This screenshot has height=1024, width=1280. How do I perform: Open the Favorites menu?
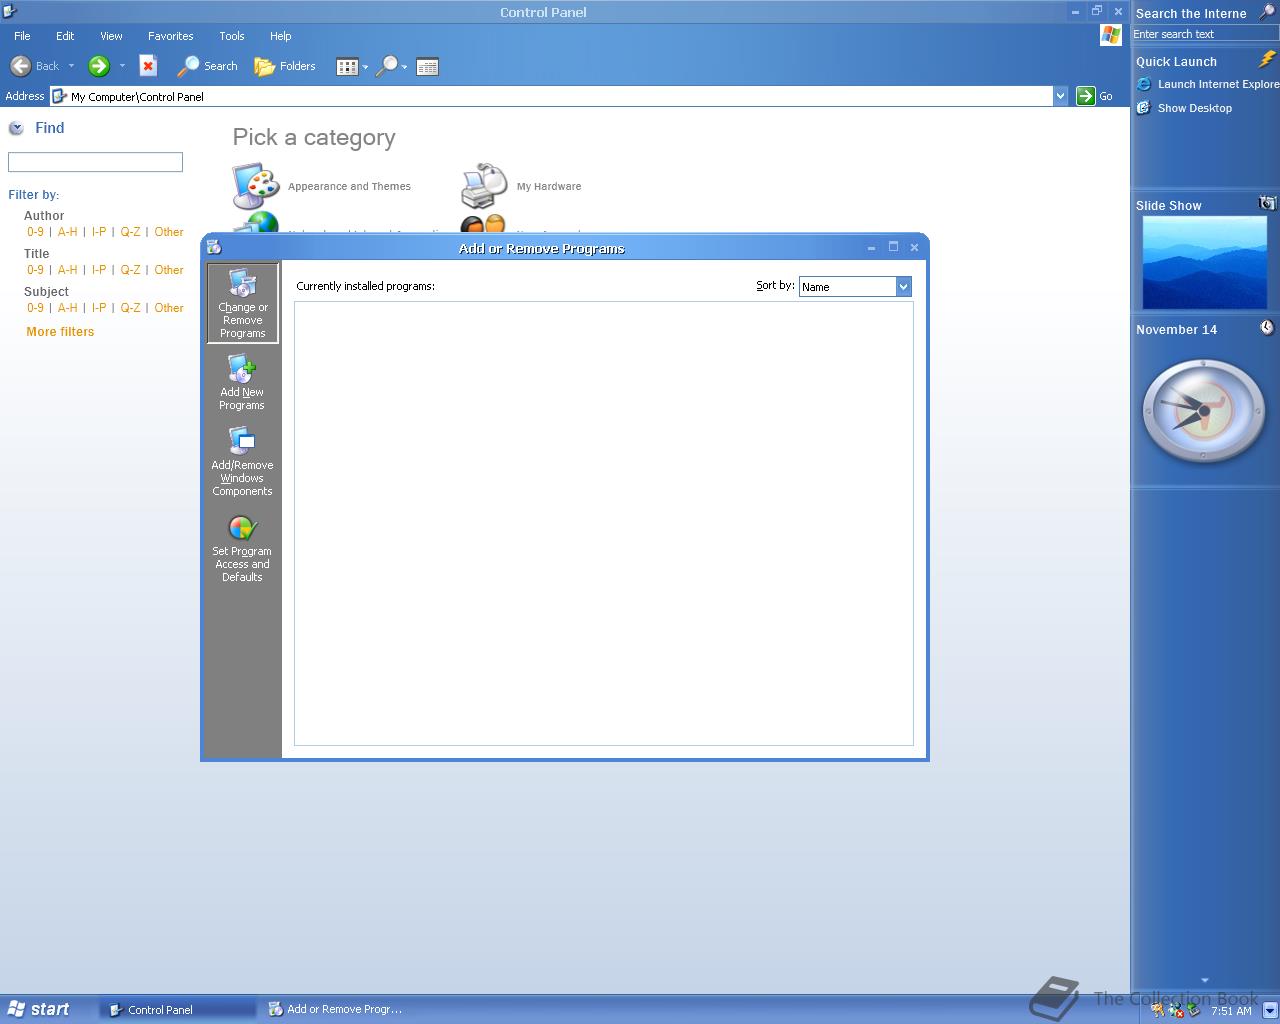click(171, 36)
